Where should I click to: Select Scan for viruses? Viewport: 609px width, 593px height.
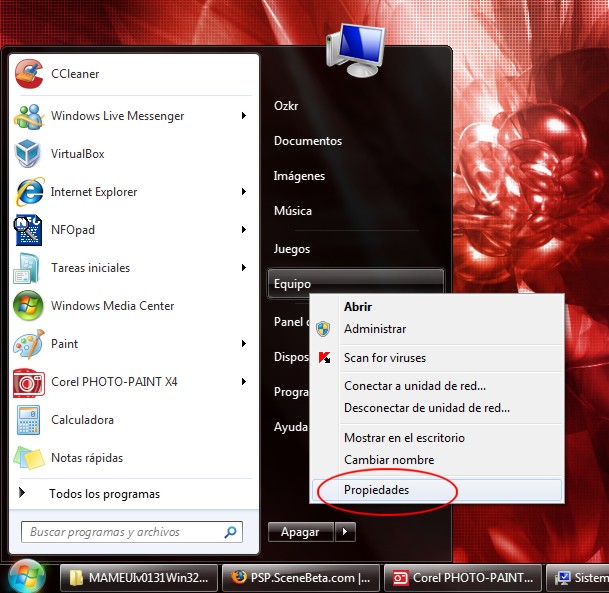[x=437, y=358]
